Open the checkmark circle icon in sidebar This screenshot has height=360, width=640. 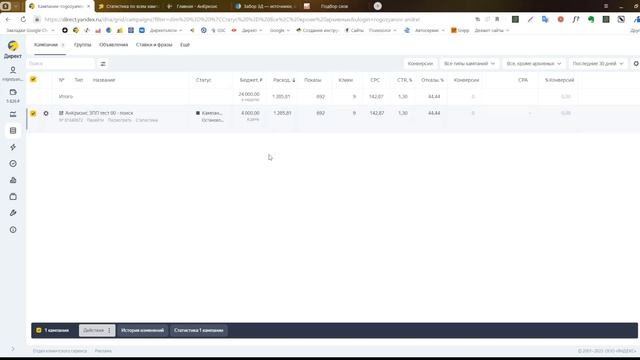click(13, 164)
